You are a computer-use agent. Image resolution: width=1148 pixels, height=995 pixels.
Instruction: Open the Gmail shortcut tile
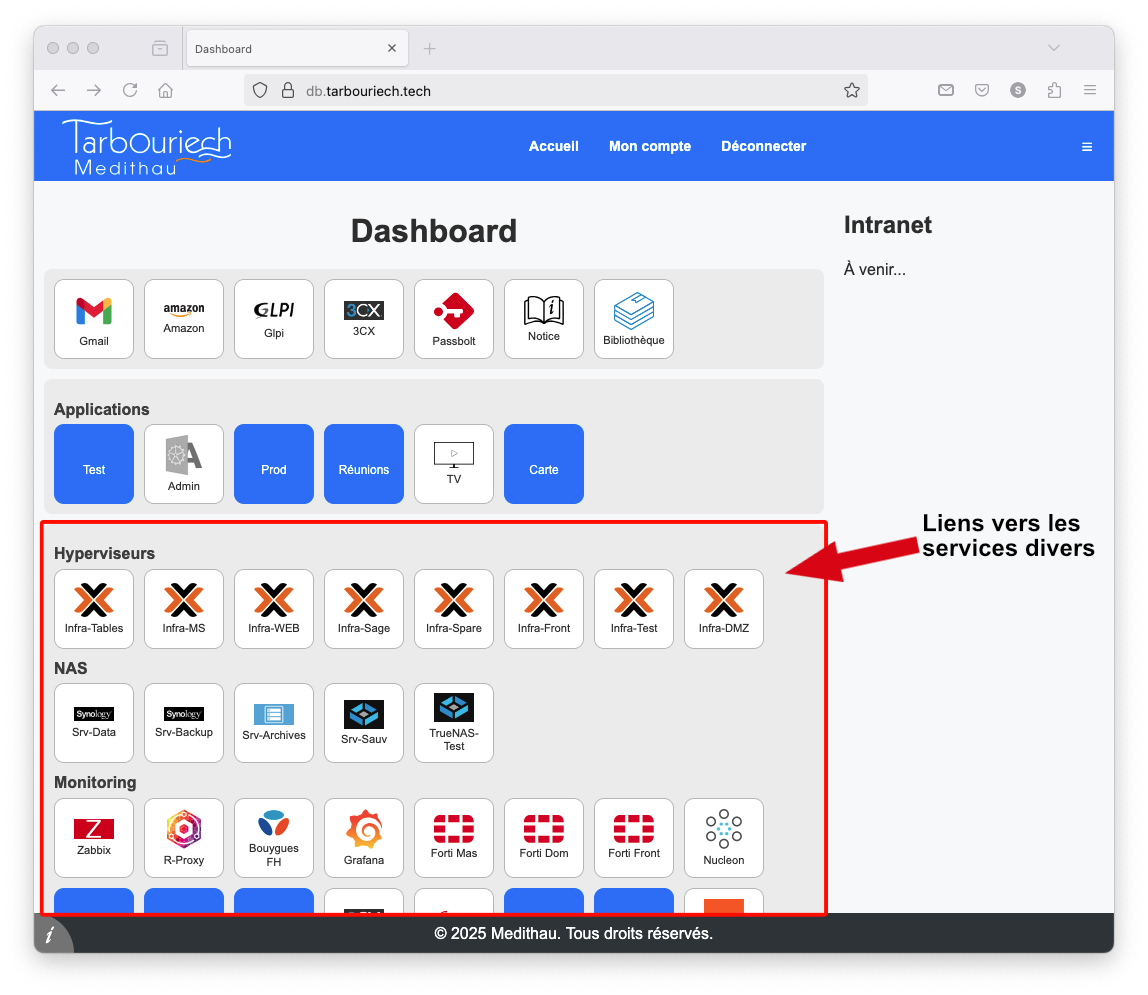click(x=94, y=318)
